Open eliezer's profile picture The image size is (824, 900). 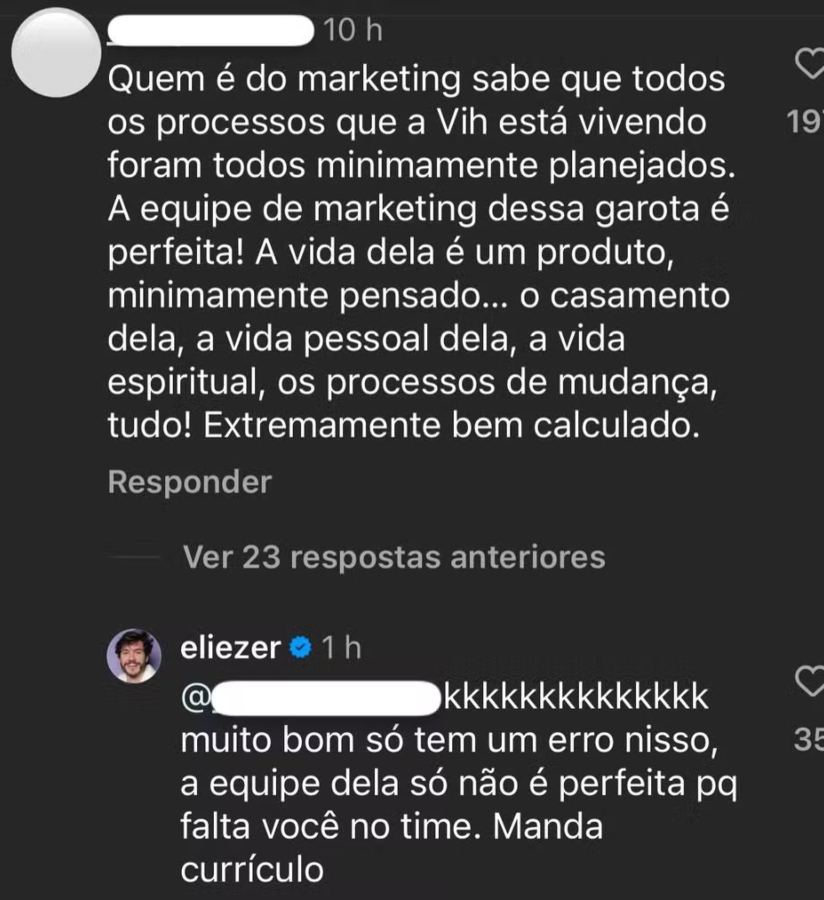[134, 655]
